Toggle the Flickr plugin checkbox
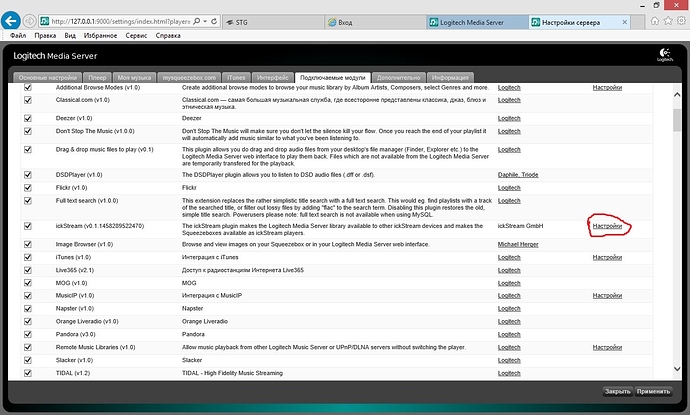 [28, 187]
